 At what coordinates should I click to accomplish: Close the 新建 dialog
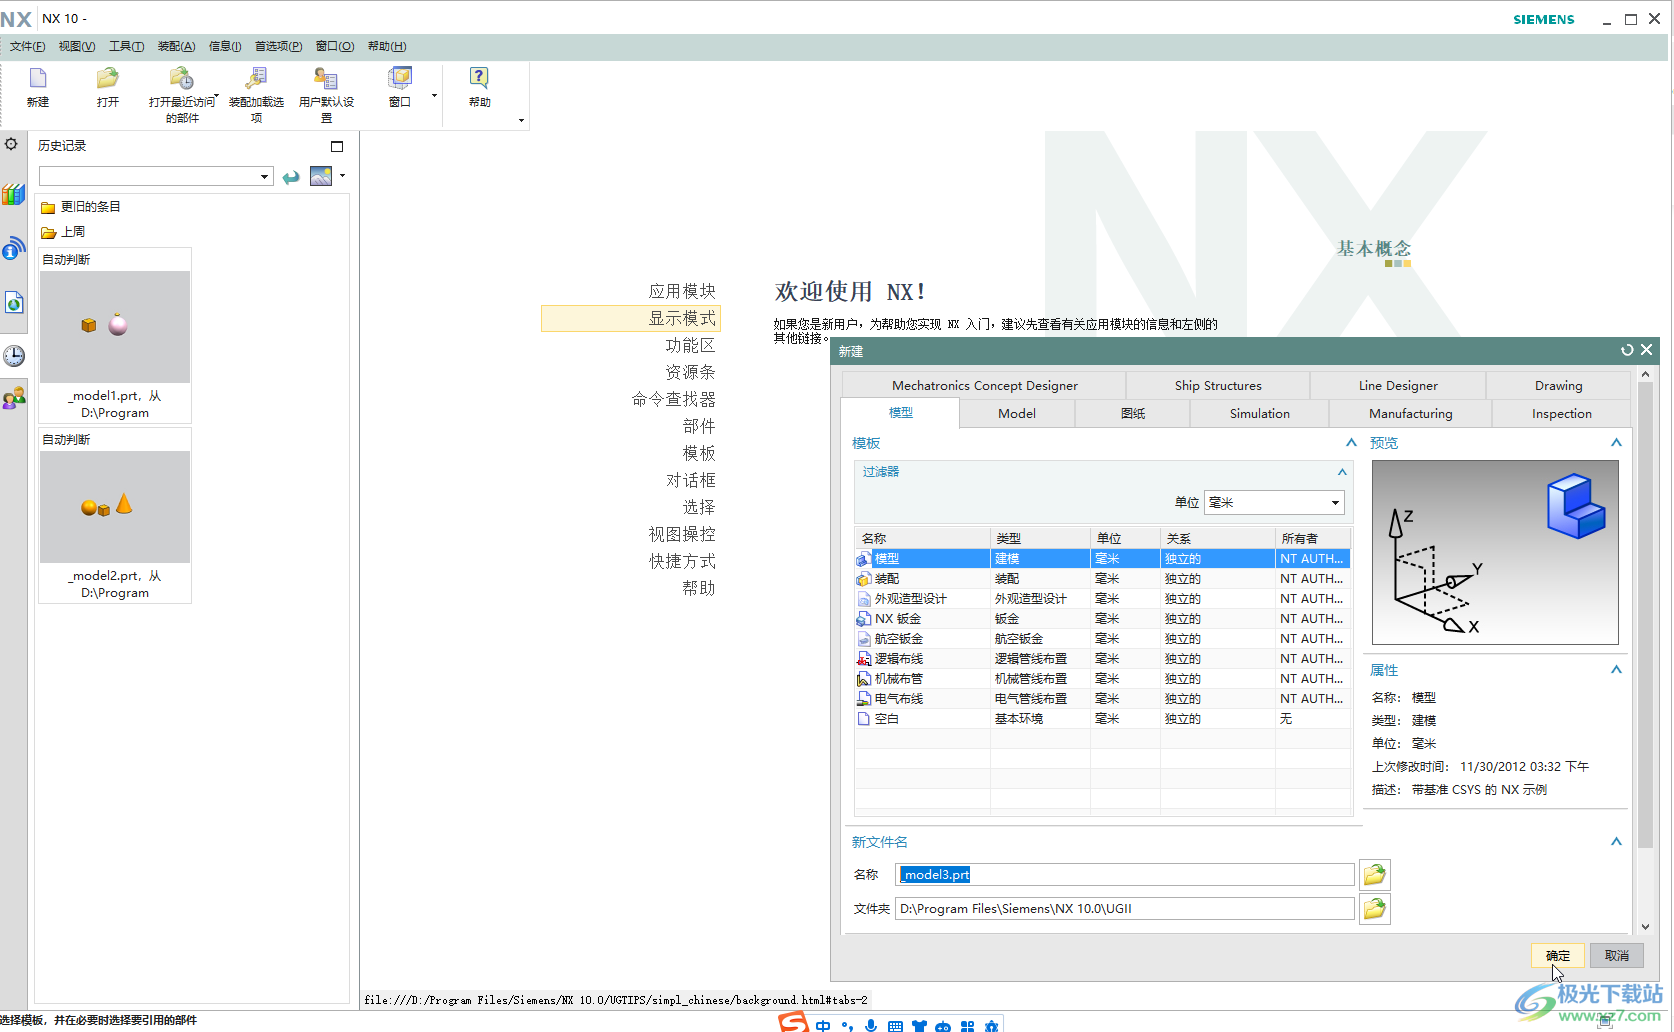(x=1646, y=350)
